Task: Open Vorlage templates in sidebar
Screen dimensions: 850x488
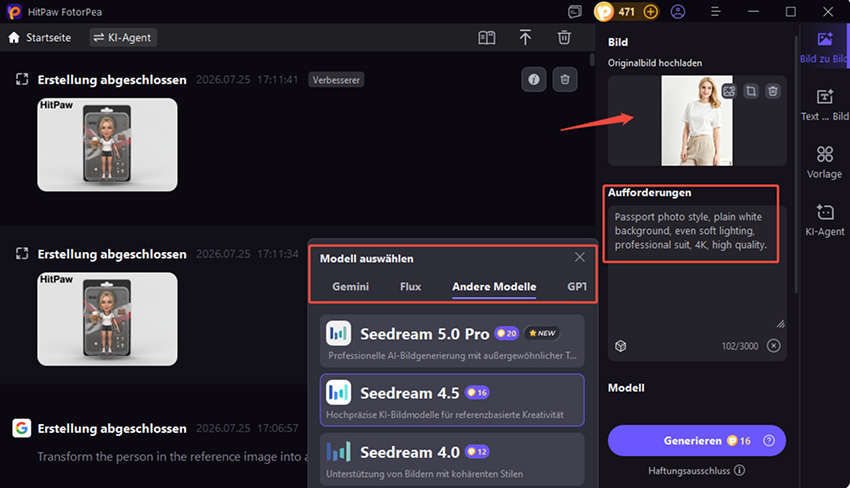Action: click(x=825, y=163)
